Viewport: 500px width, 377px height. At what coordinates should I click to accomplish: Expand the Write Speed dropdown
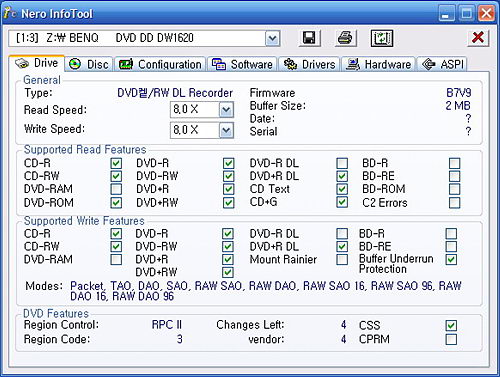click(226, 130)
